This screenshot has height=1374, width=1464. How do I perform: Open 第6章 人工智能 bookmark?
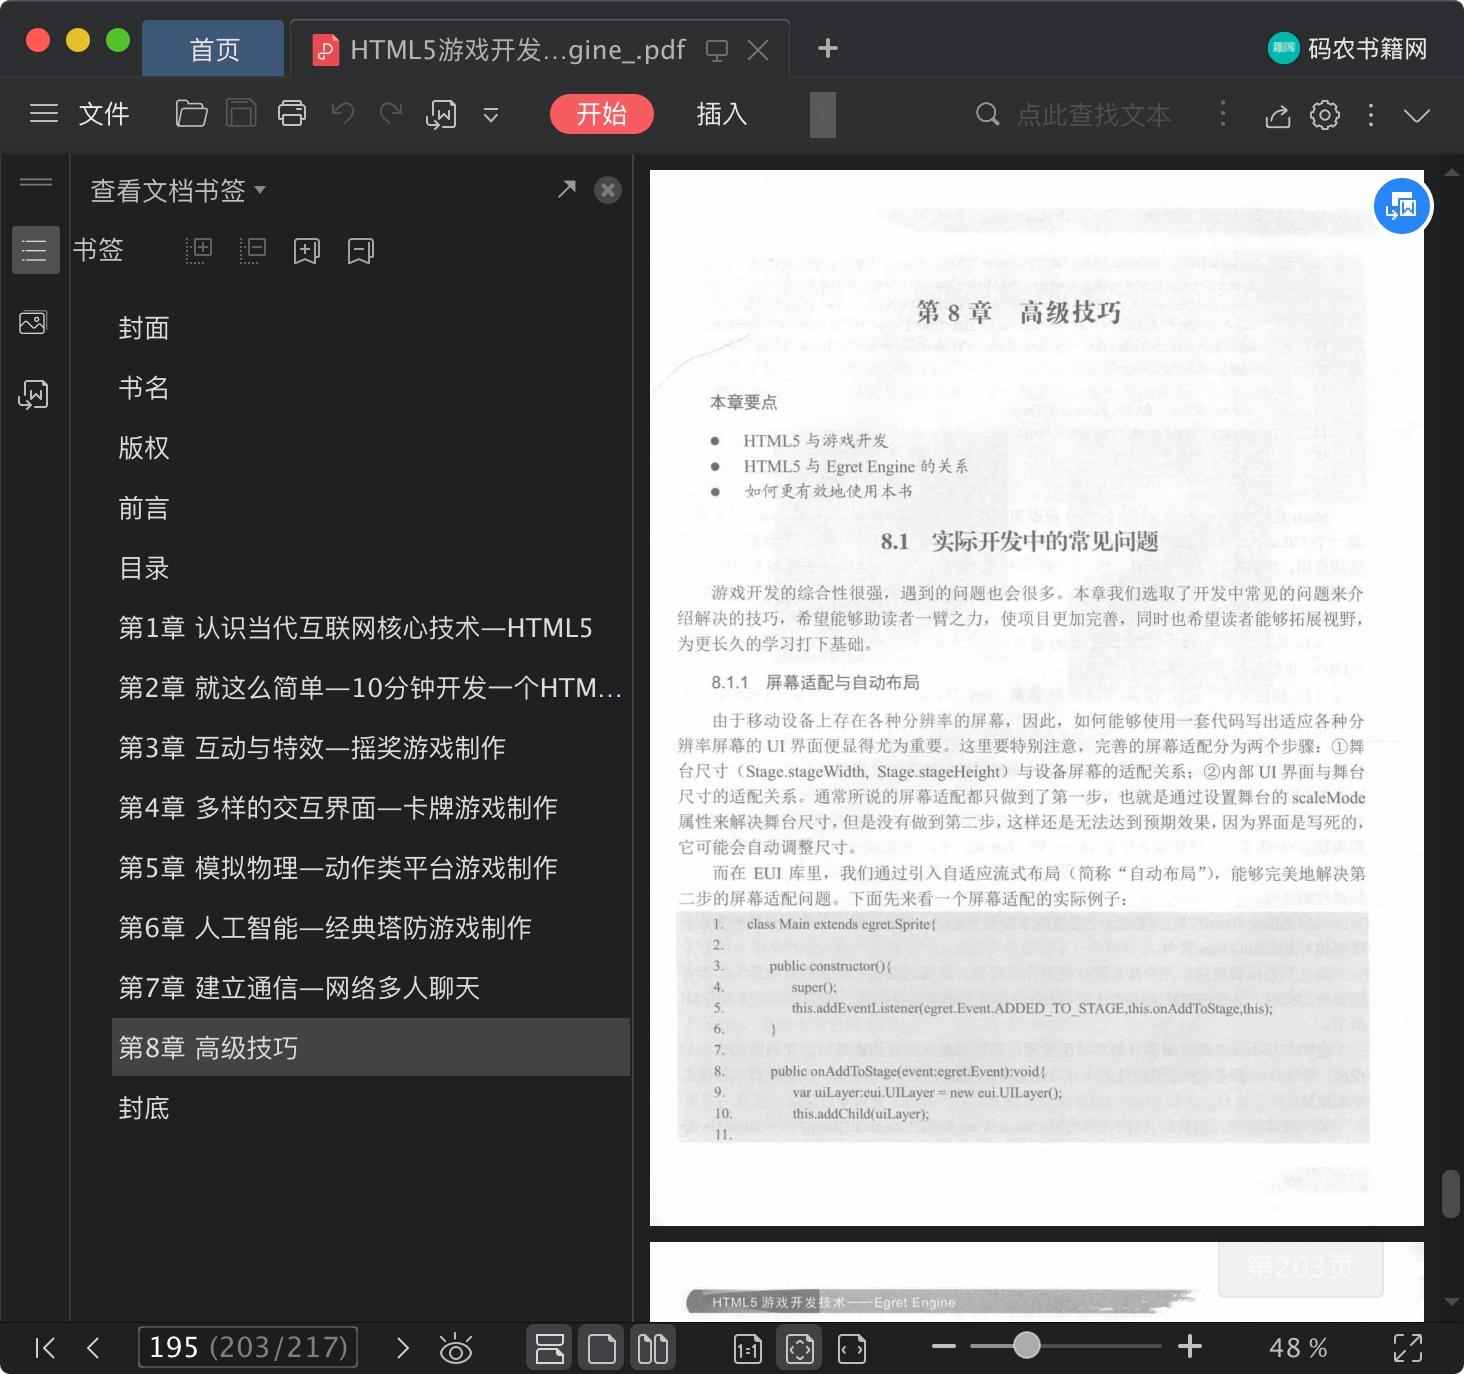(325, 928)
